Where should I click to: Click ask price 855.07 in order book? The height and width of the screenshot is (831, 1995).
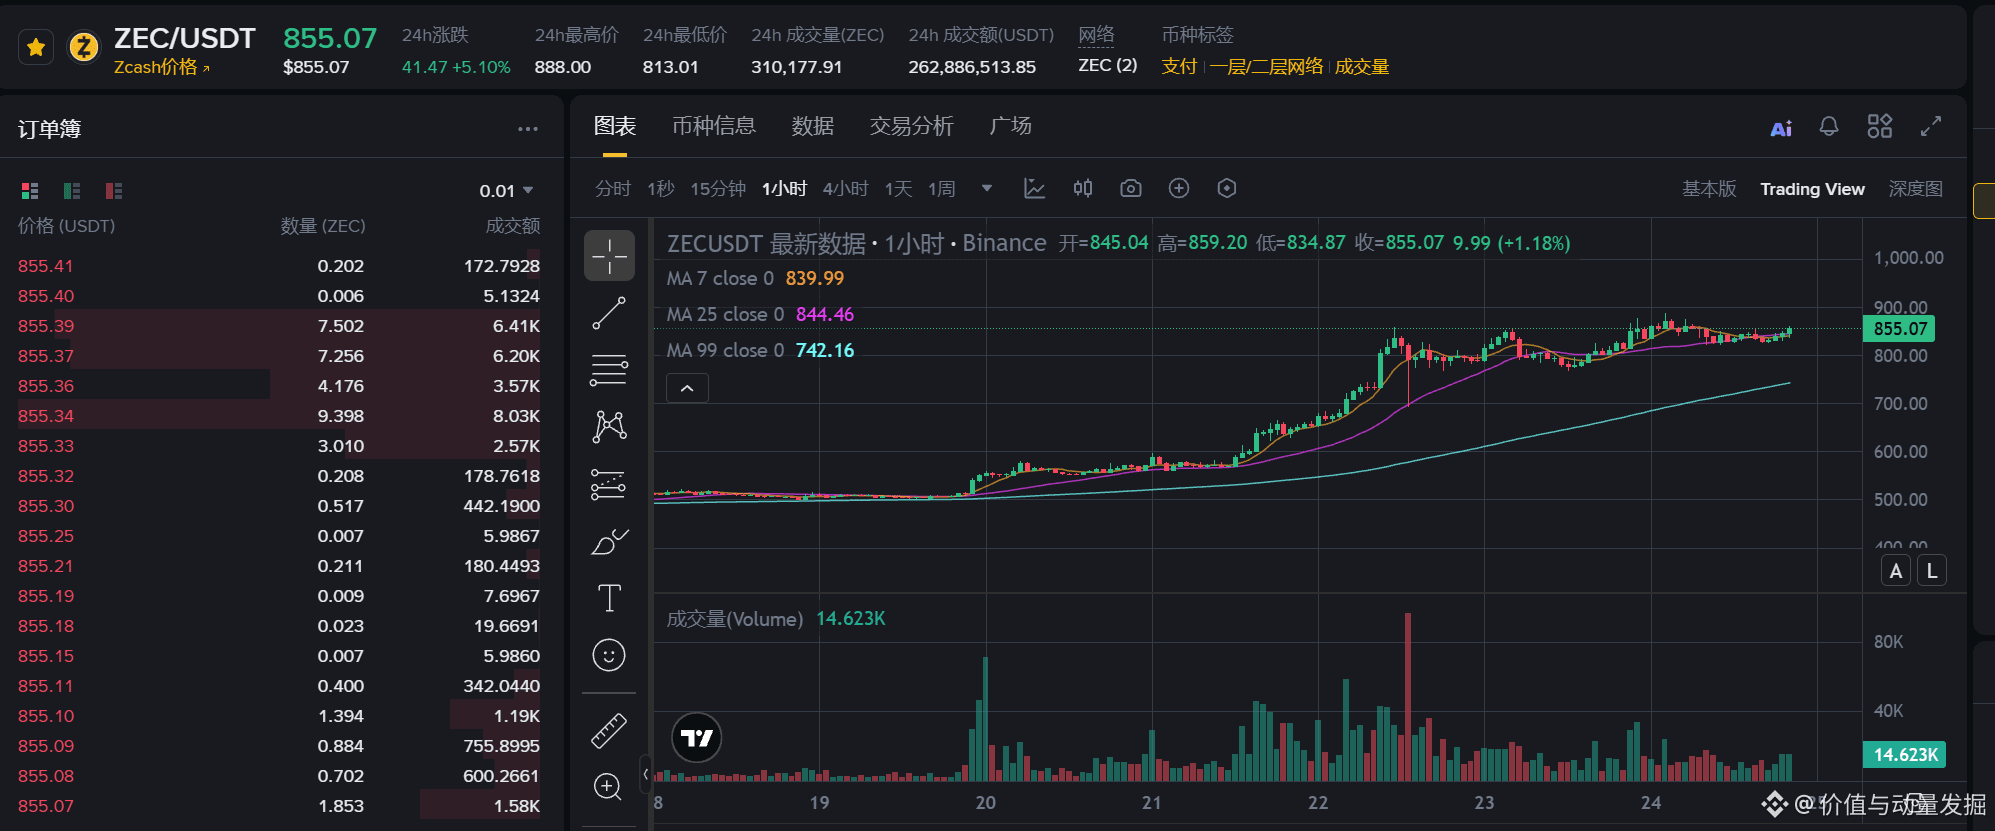click(x=46, y=806)
